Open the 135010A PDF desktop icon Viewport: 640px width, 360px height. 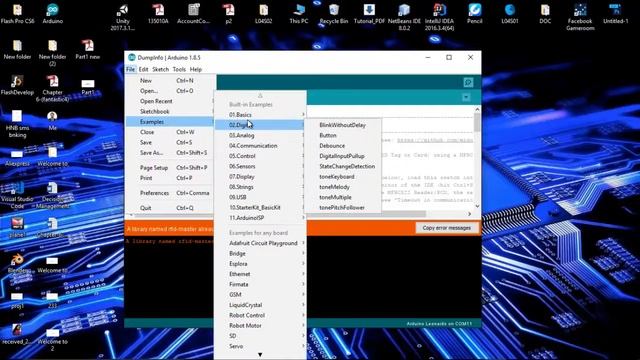coord(158,13)
